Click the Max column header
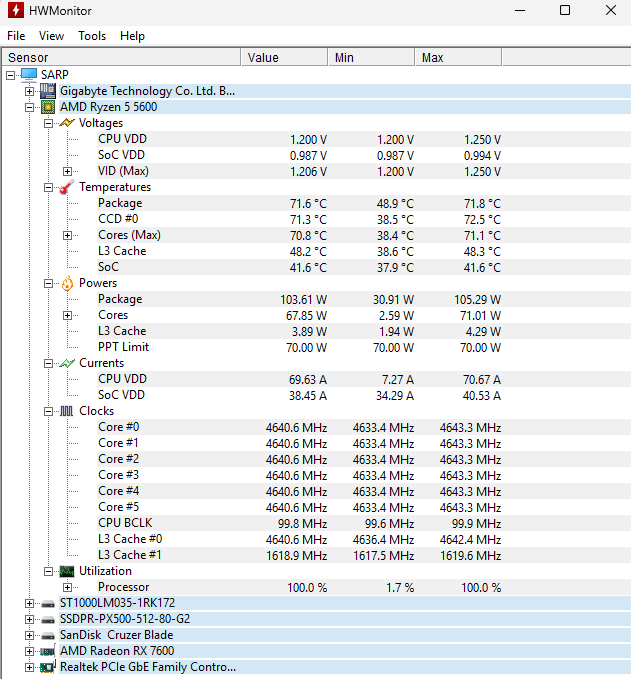This screenshot has width=631, height=679. (459, 58)
